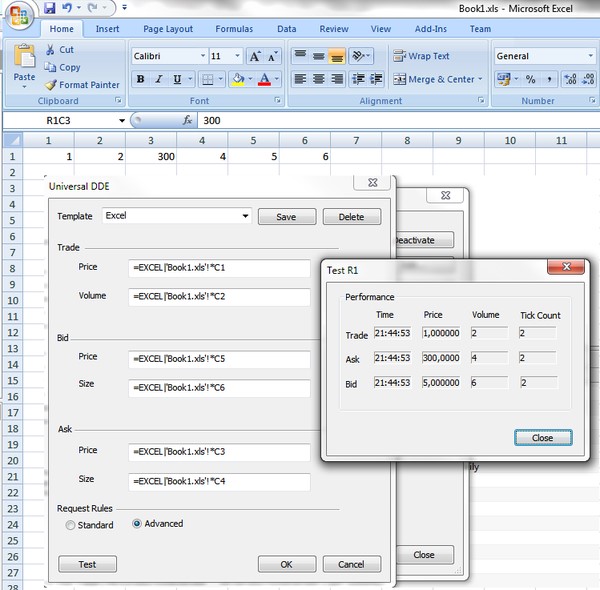Switch to the Data tab
The height and width of the screenshot is (590, 600).
(x=287, y=29)
